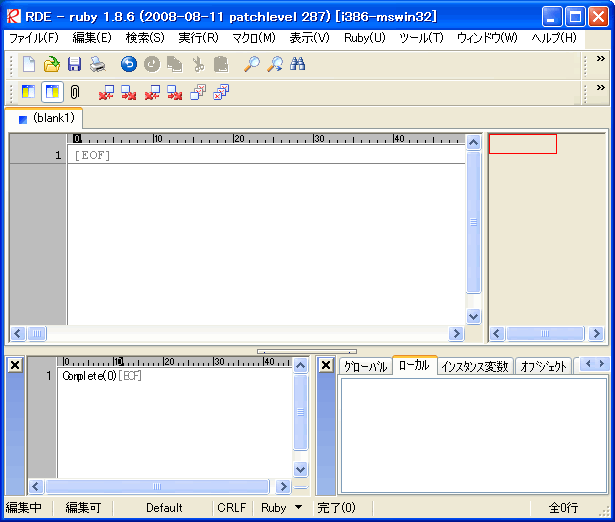The image size is (615, 522).
Task: Click the editor scroll-down arrow
Action: tap(473, 316)
